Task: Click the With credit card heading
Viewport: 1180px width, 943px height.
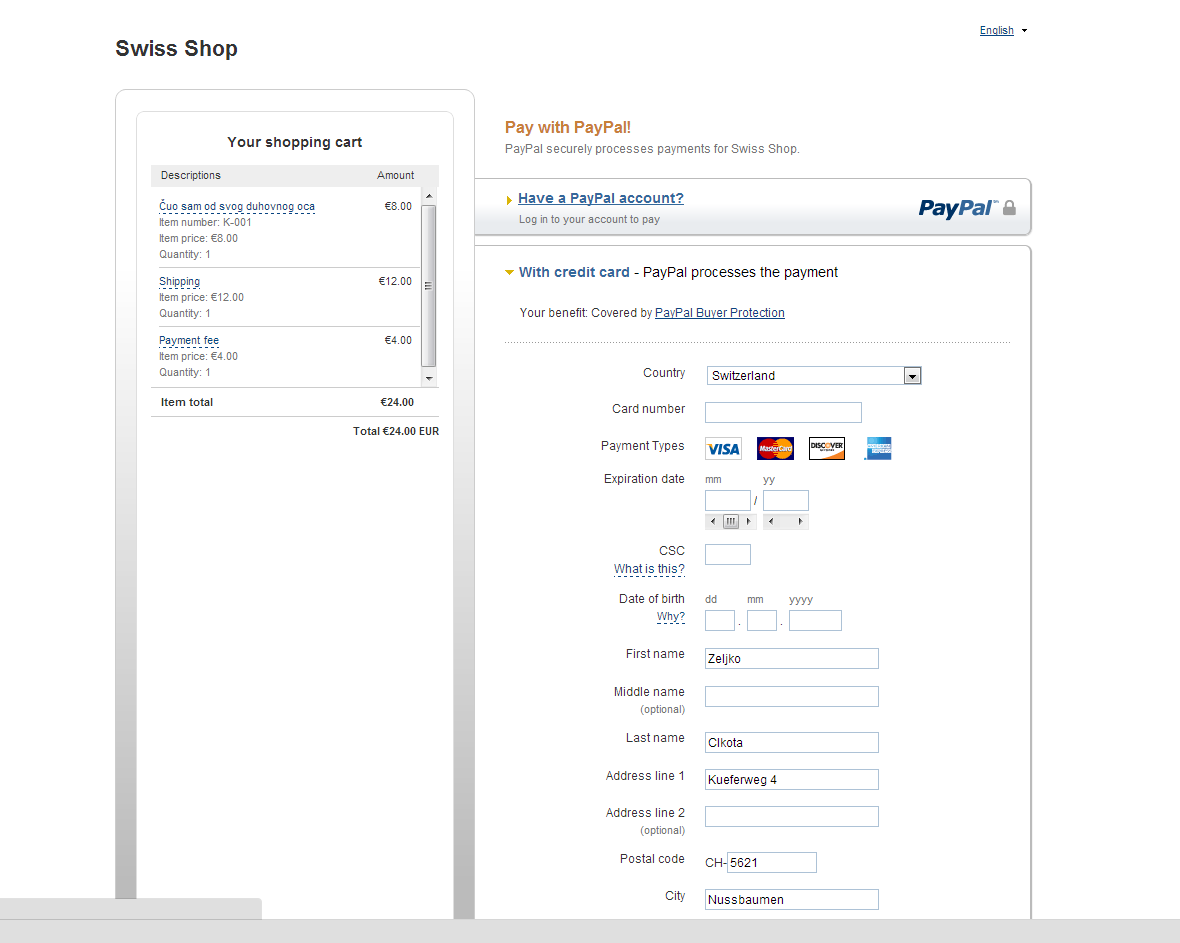Action: click(x=574, y=272)
